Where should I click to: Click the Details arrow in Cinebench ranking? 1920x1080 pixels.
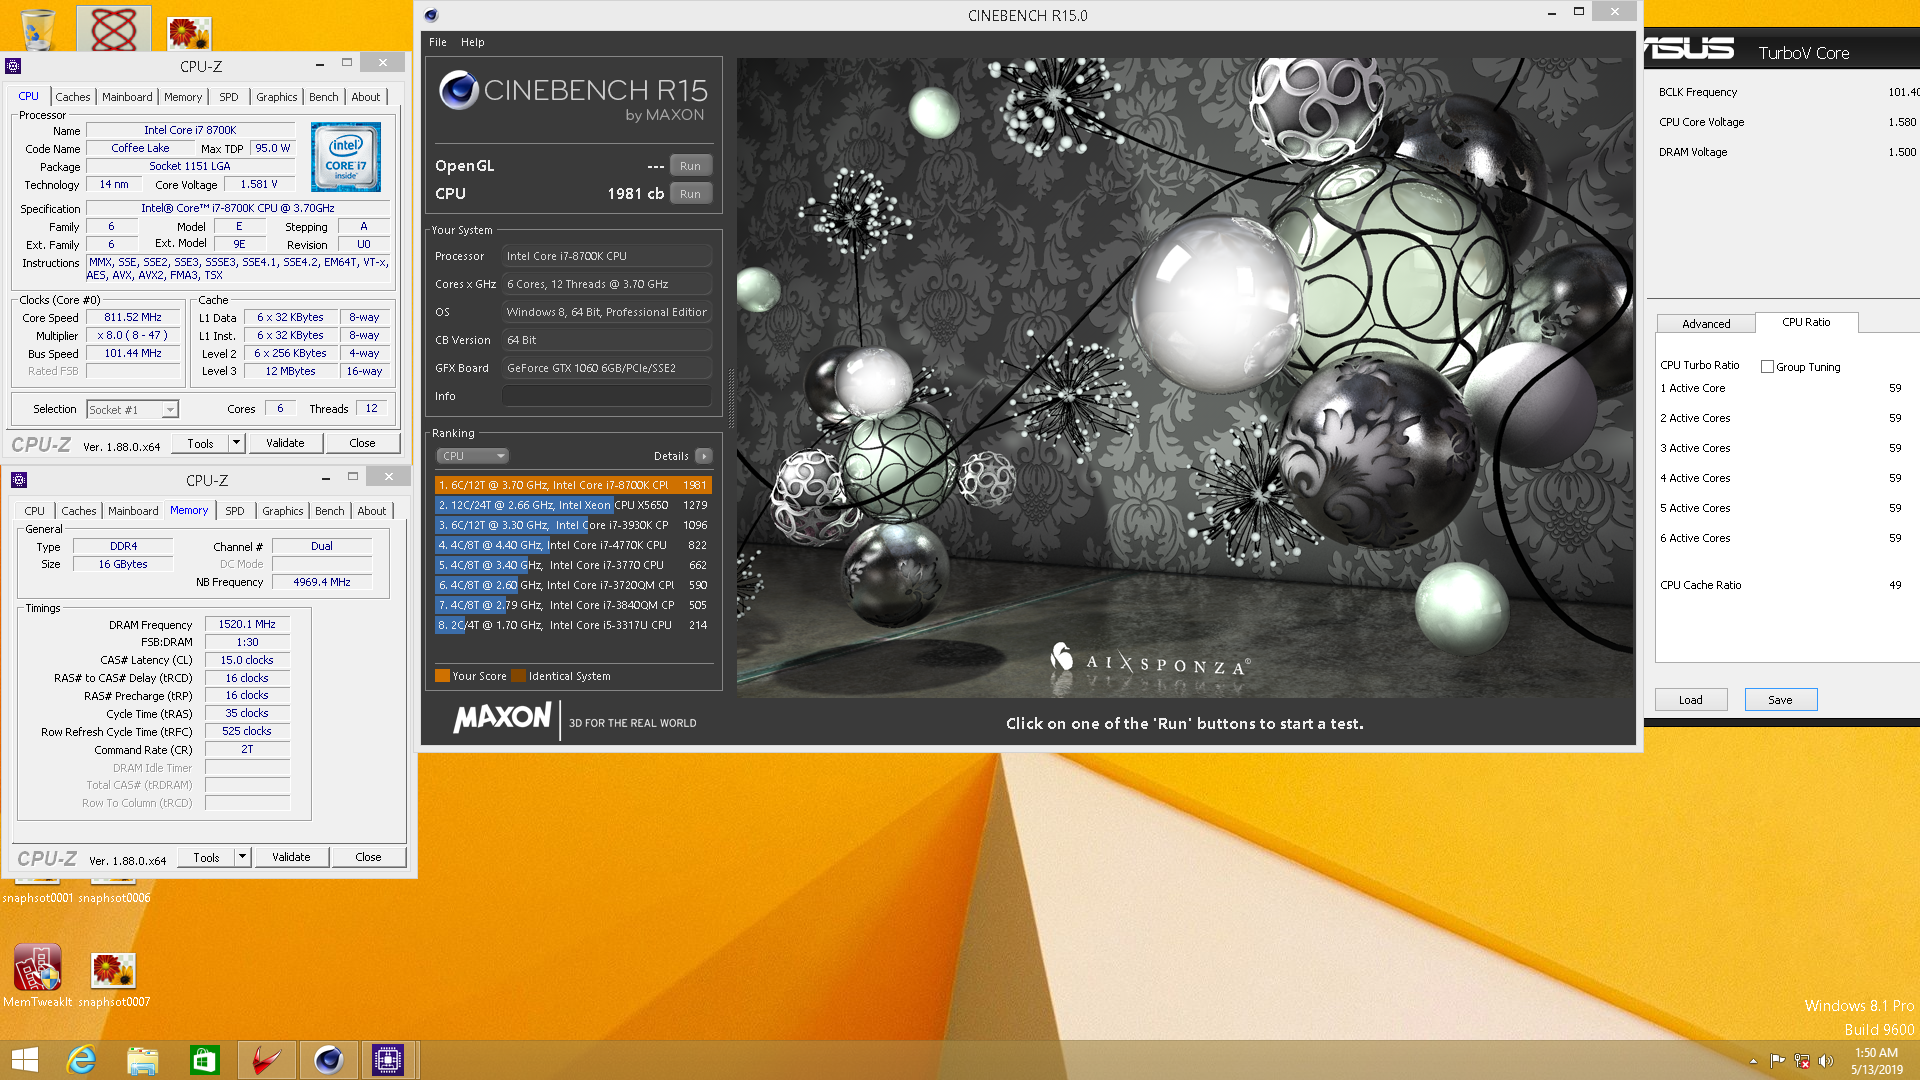[x=704, y=456]
